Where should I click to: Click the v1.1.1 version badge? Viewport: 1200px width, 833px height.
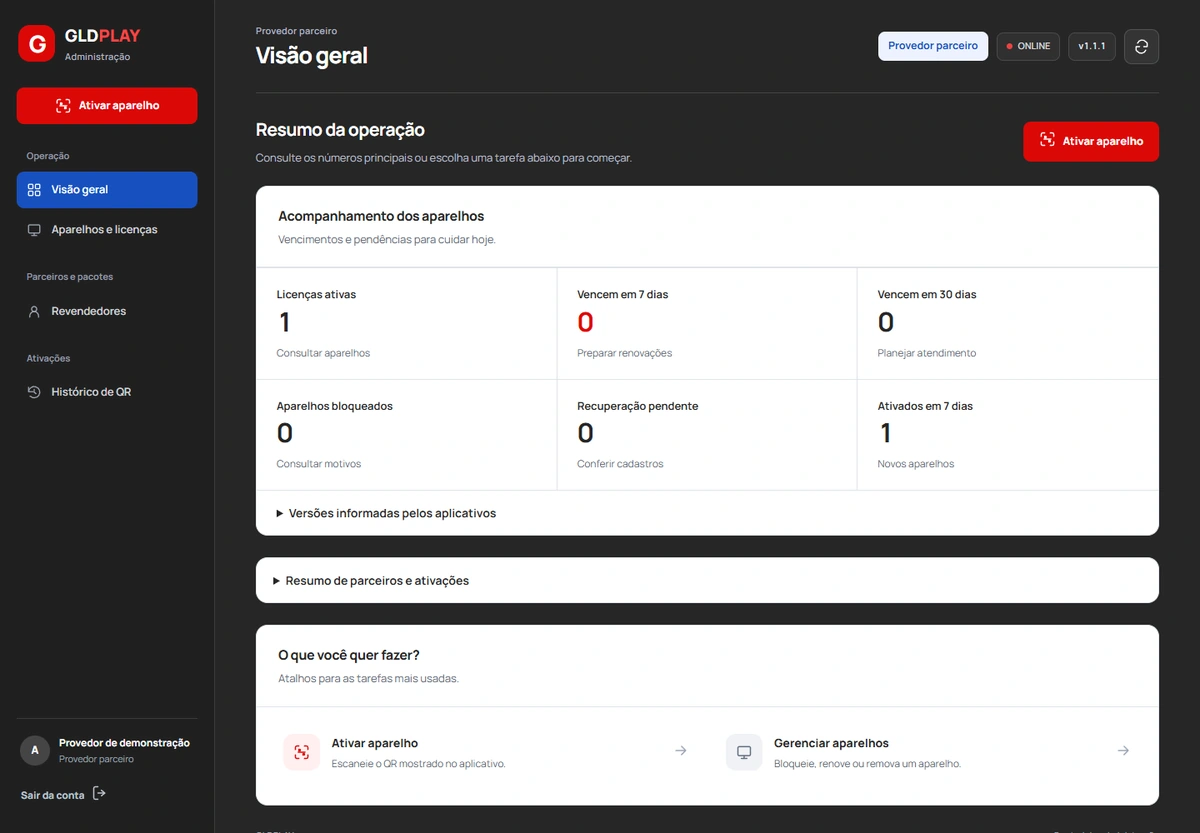[x=1091, y=47]
